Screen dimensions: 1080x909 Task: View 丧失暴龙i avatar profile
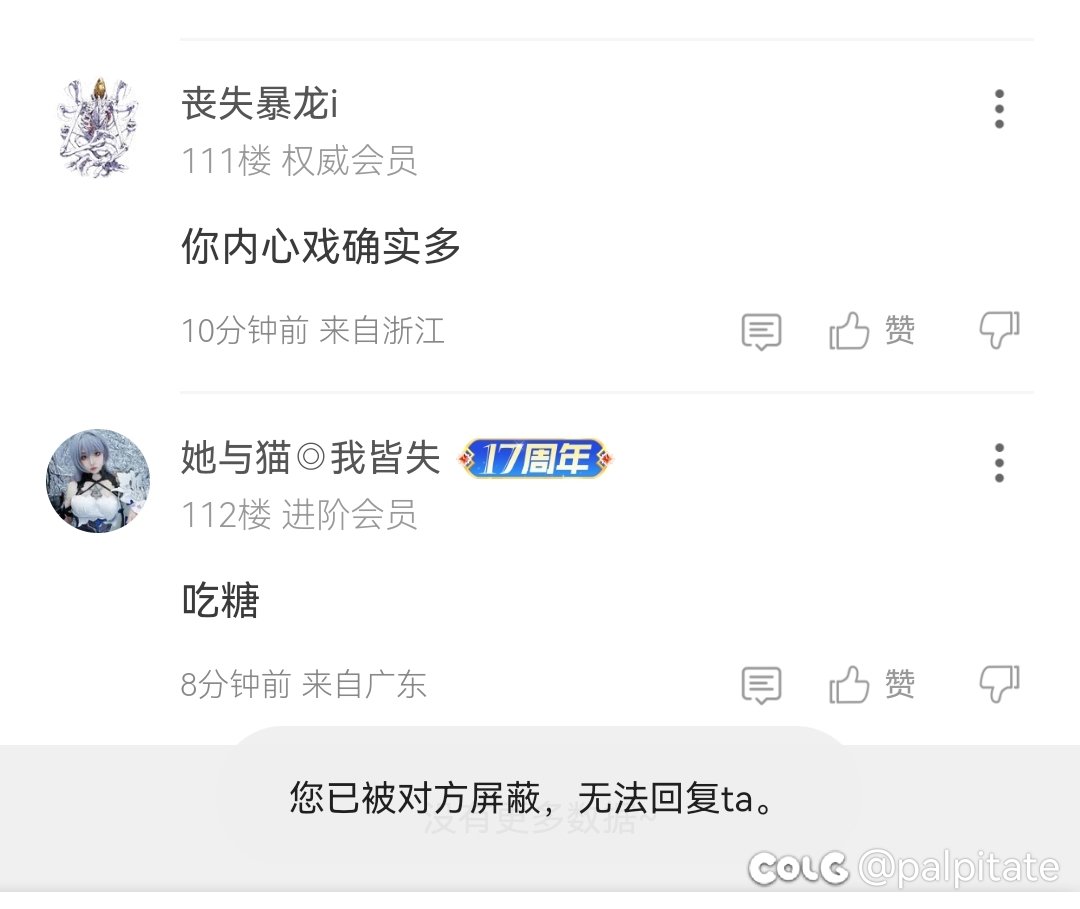click(98, 127)
